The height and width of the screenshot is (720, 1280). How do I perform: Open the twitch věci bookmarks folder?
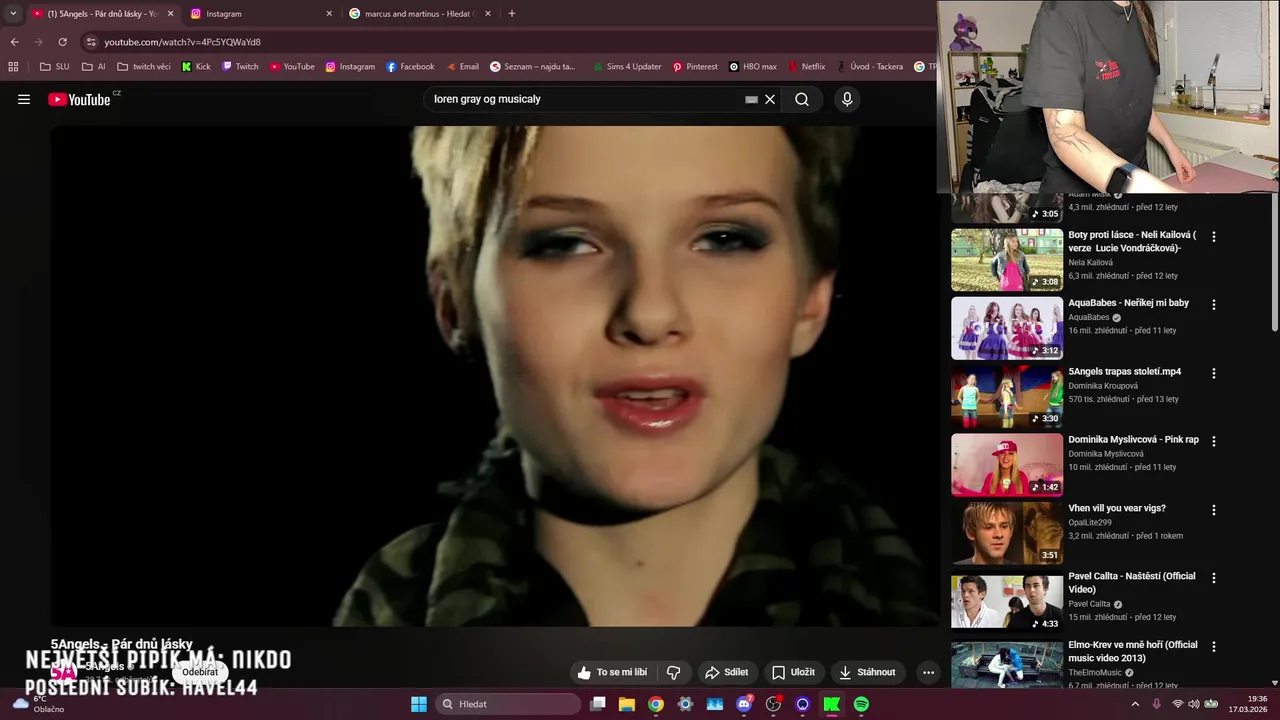(144, 67)
